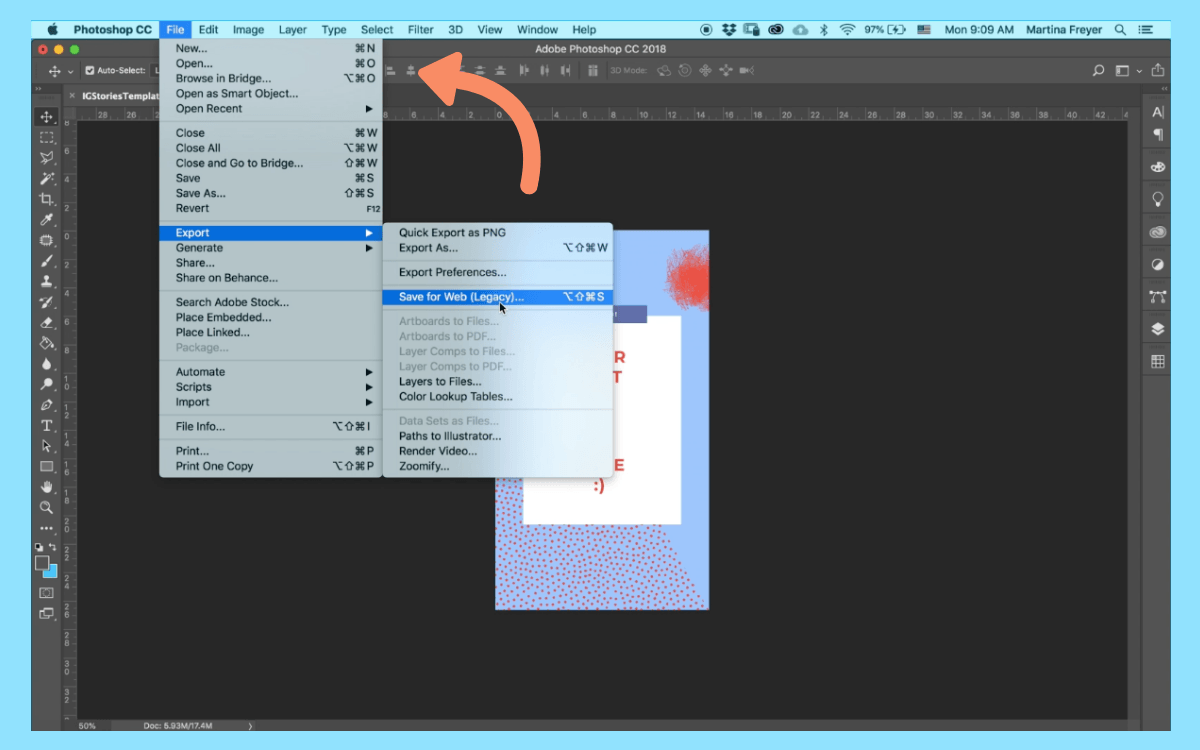
Task: Select the Paint Bucket tool
Action: coord(46,343)
